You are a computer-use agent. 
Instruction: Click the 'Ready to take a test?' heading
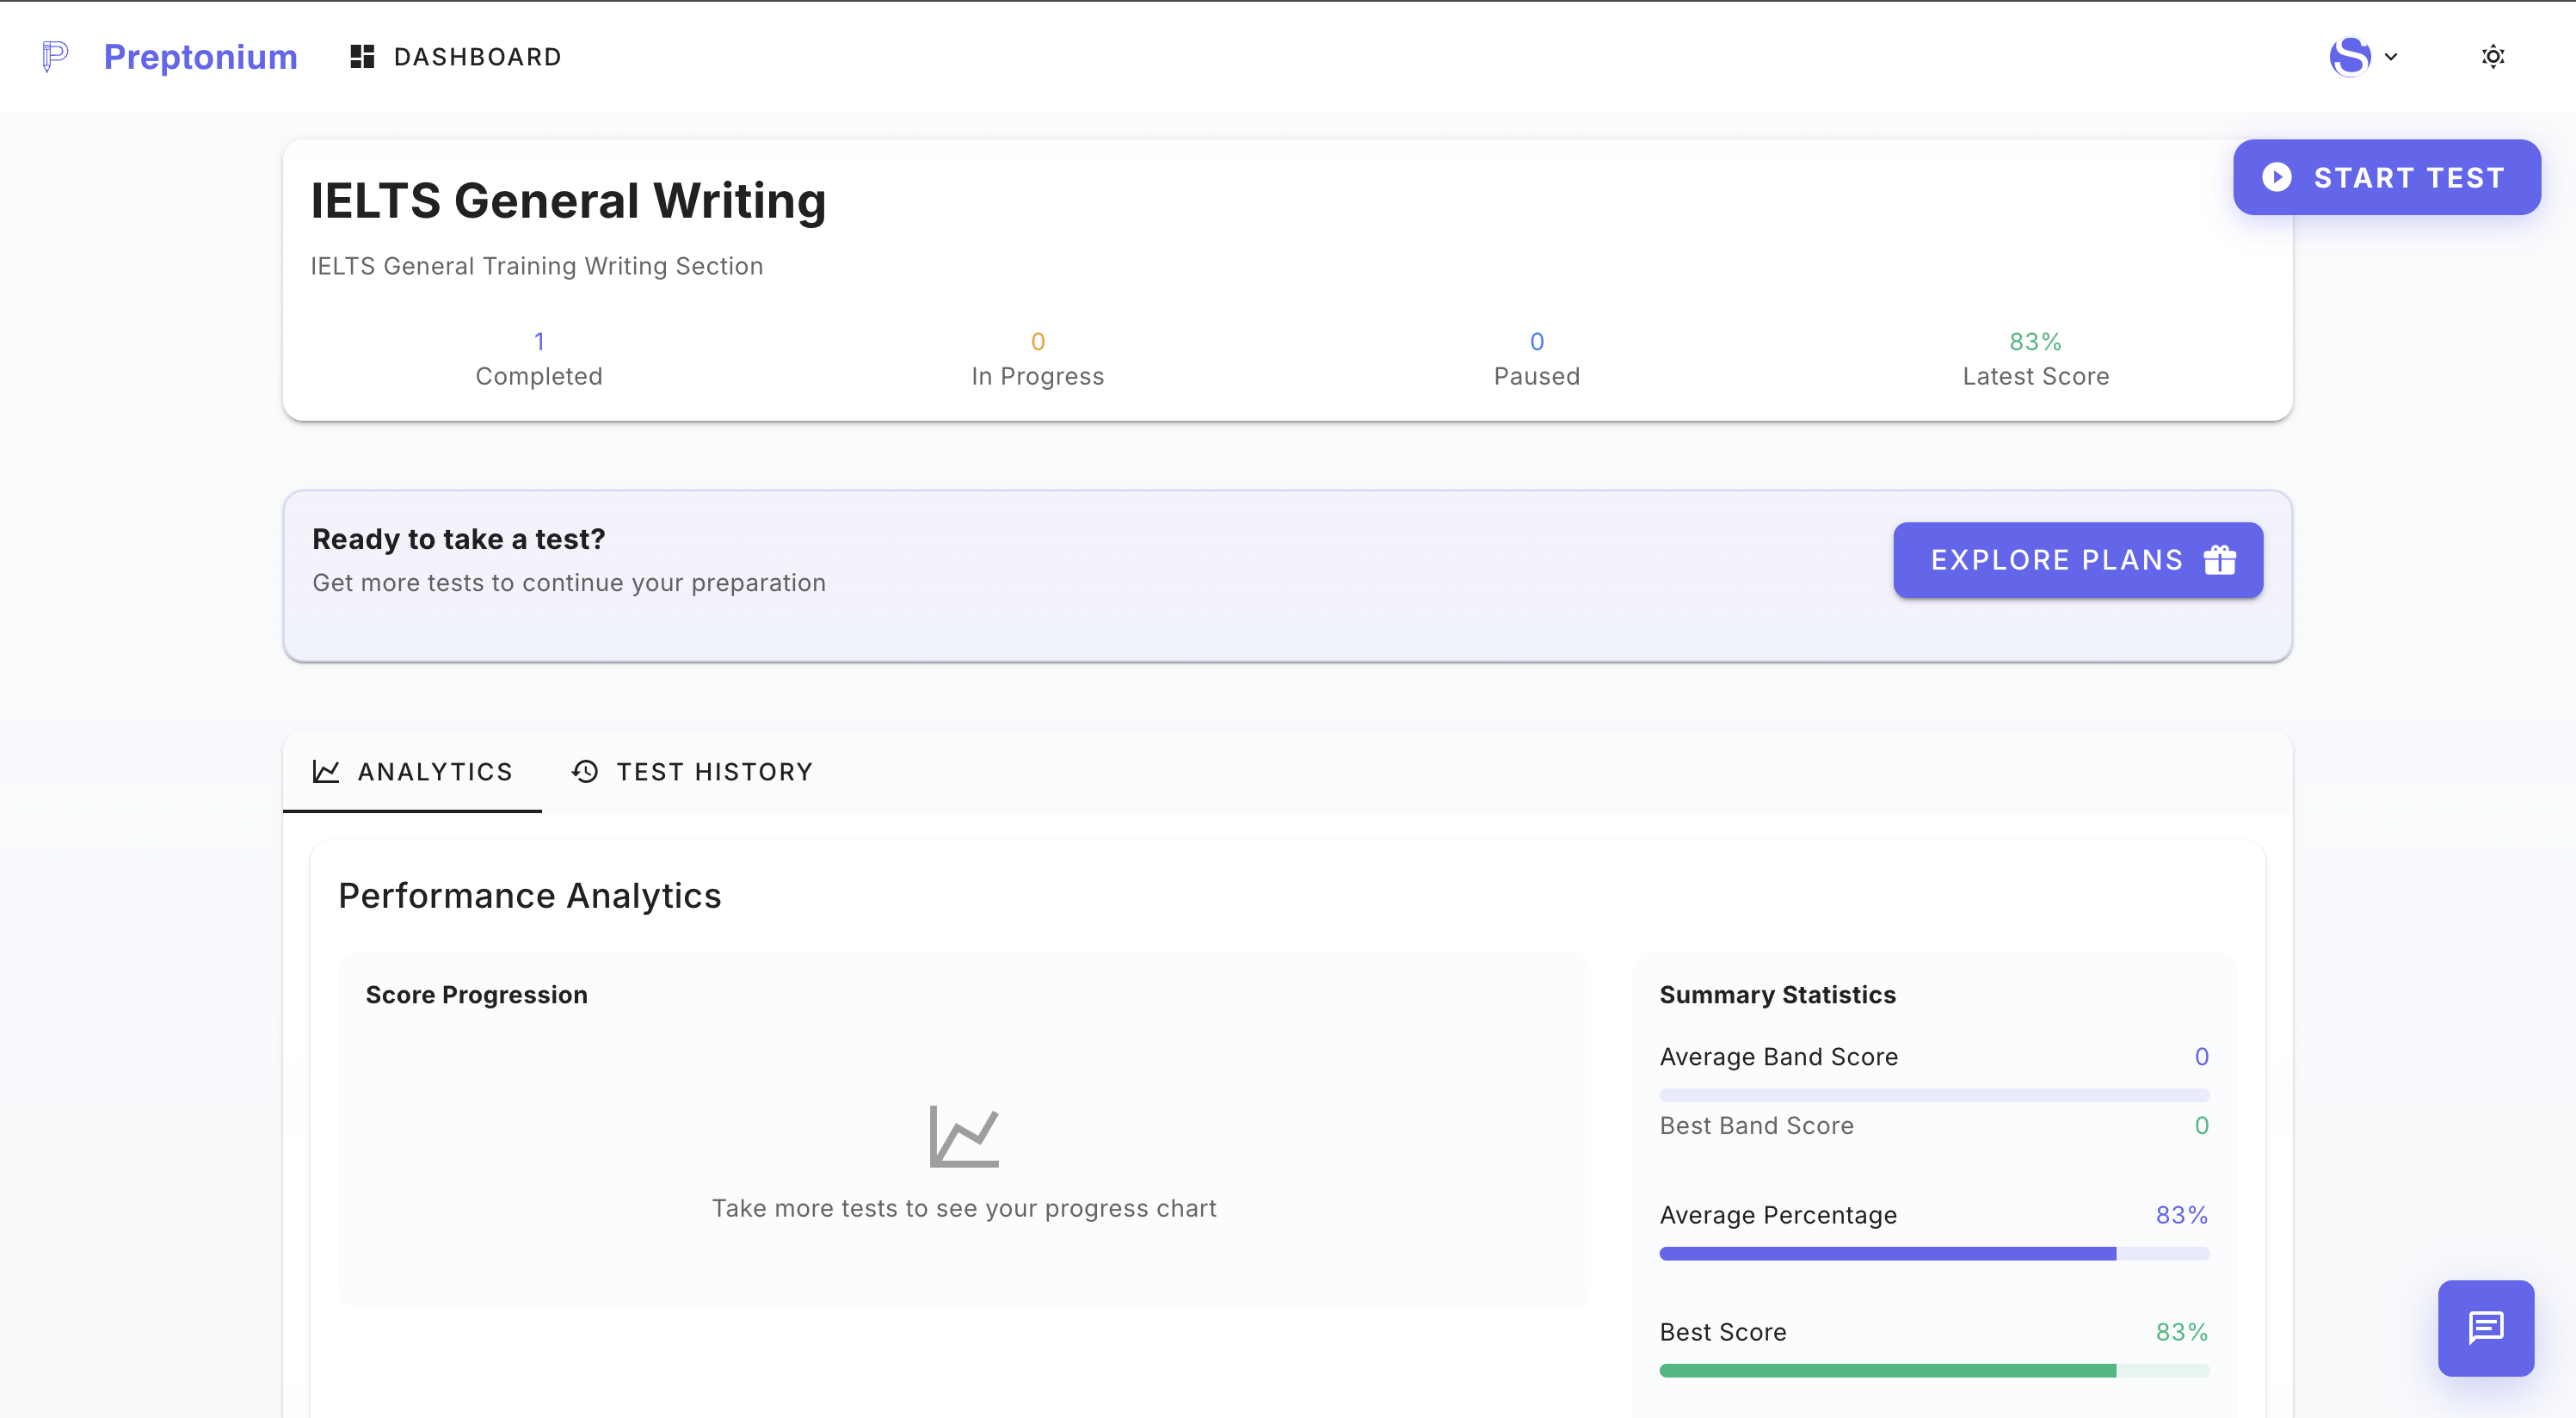459,539
